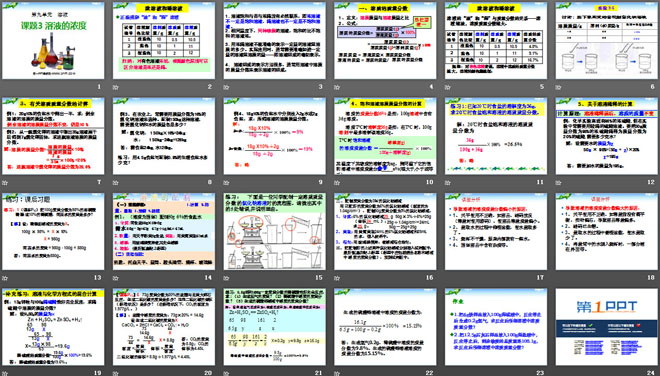Play transition using star under slide 14
The height and width of the screenshot is (376, 660).
(x=115, y=278)
